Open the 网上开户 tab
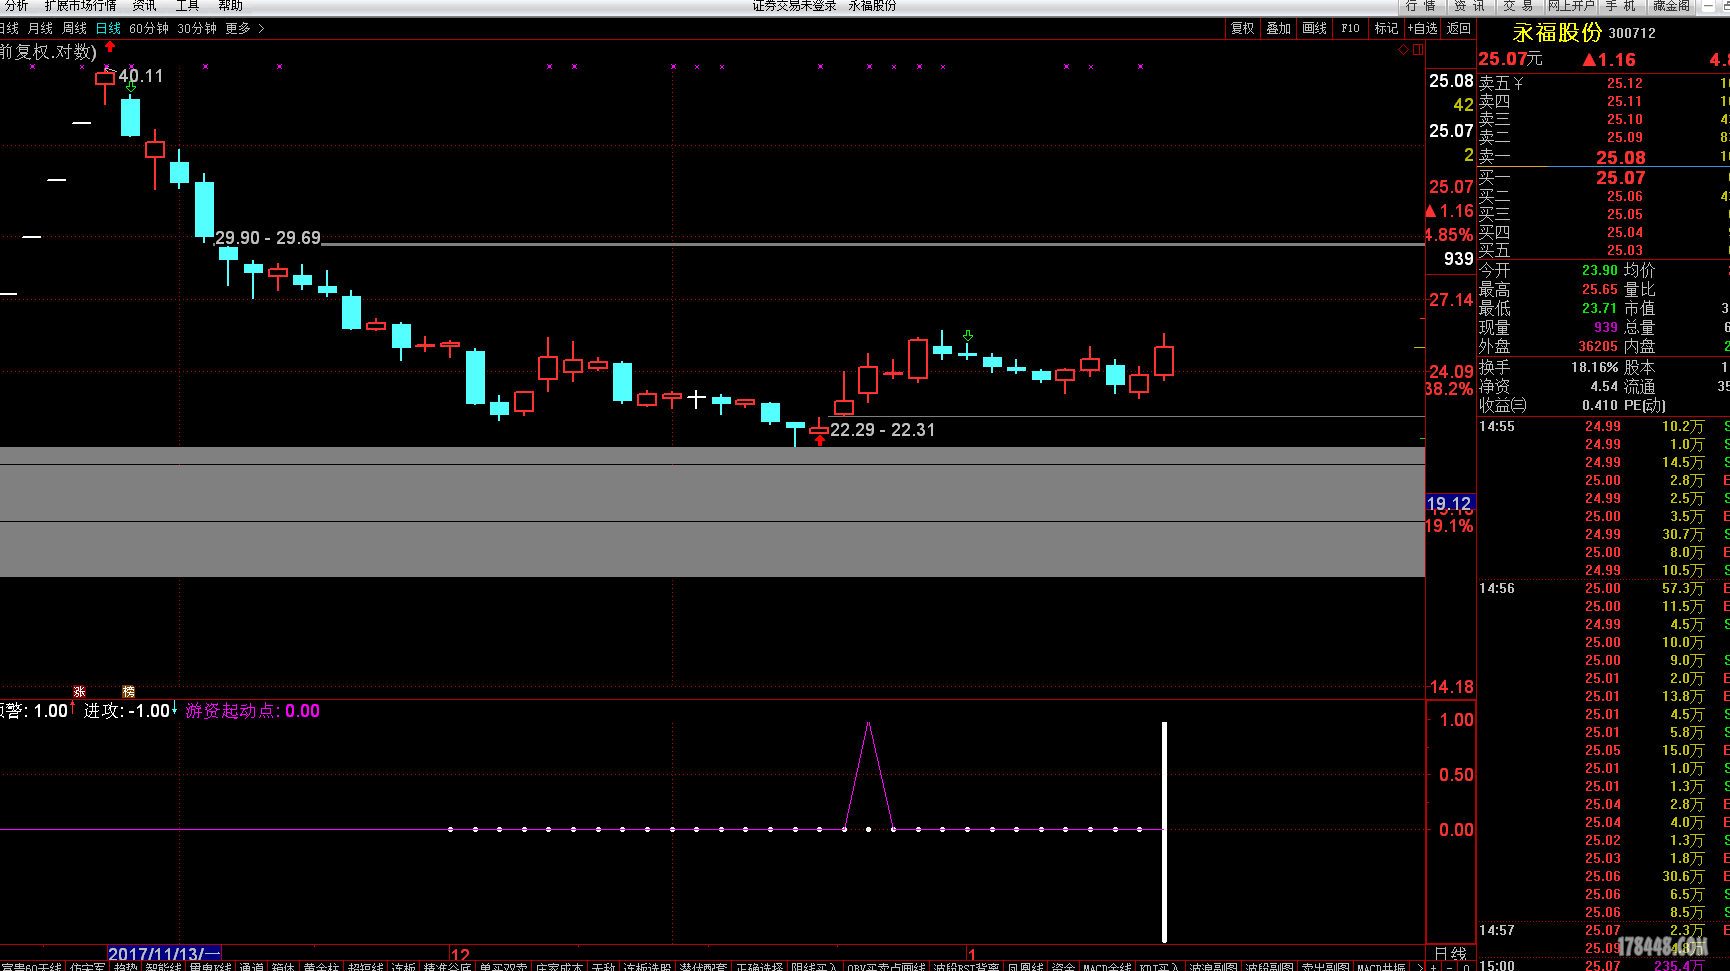 coord(1571,6)
